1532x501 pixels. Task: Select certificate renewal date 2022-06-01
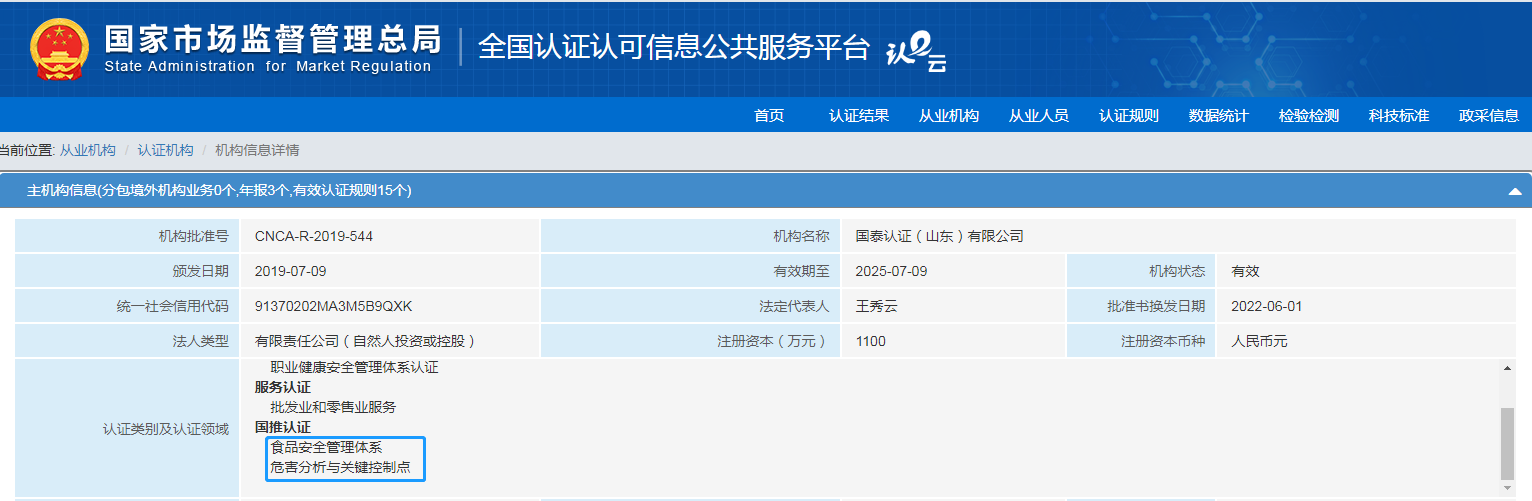click(1267, 306)
